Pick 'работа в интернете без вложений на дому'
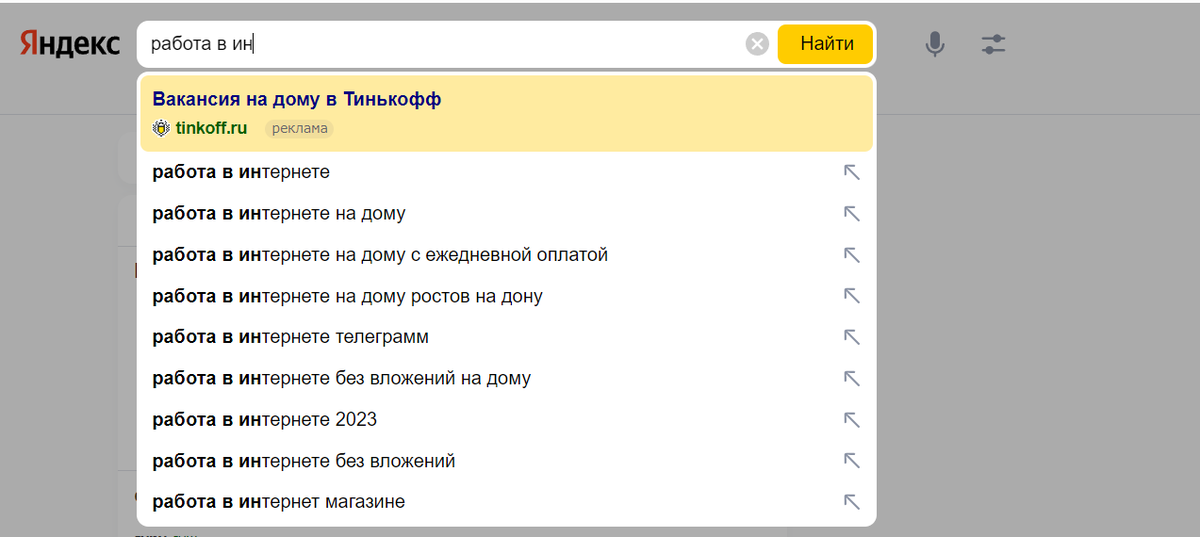The width and height of the screenshot is (1200, 537). point(506,378)
